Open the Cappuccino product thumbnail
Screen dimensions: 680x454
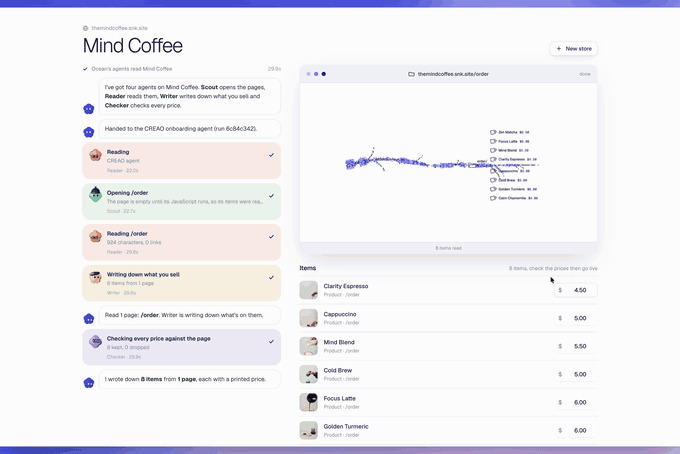click(308, 318)
